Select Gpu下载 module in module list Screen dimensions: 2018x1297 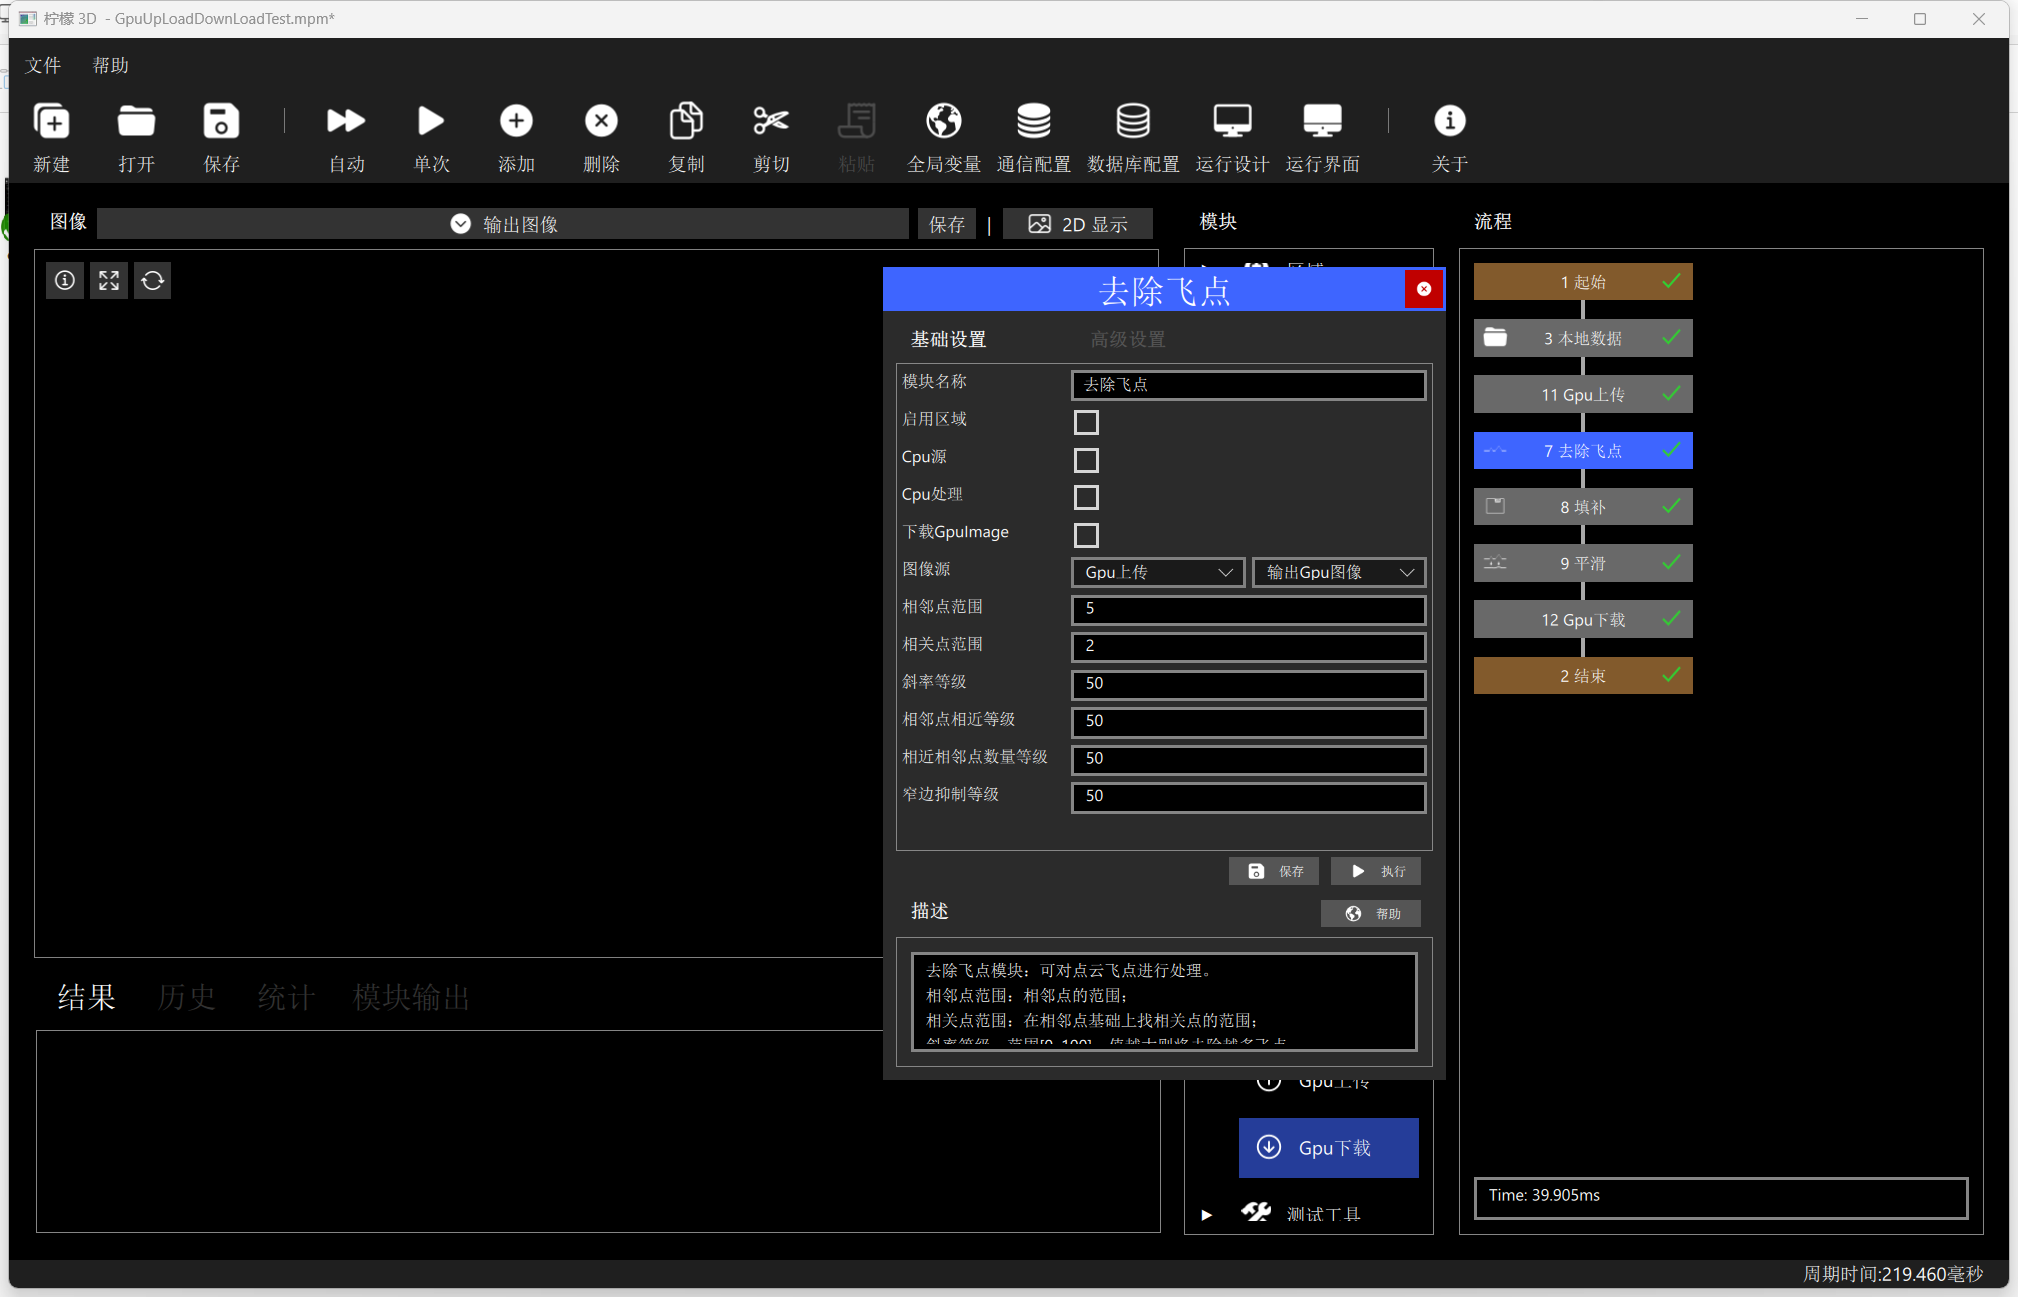[1329, 1147]
